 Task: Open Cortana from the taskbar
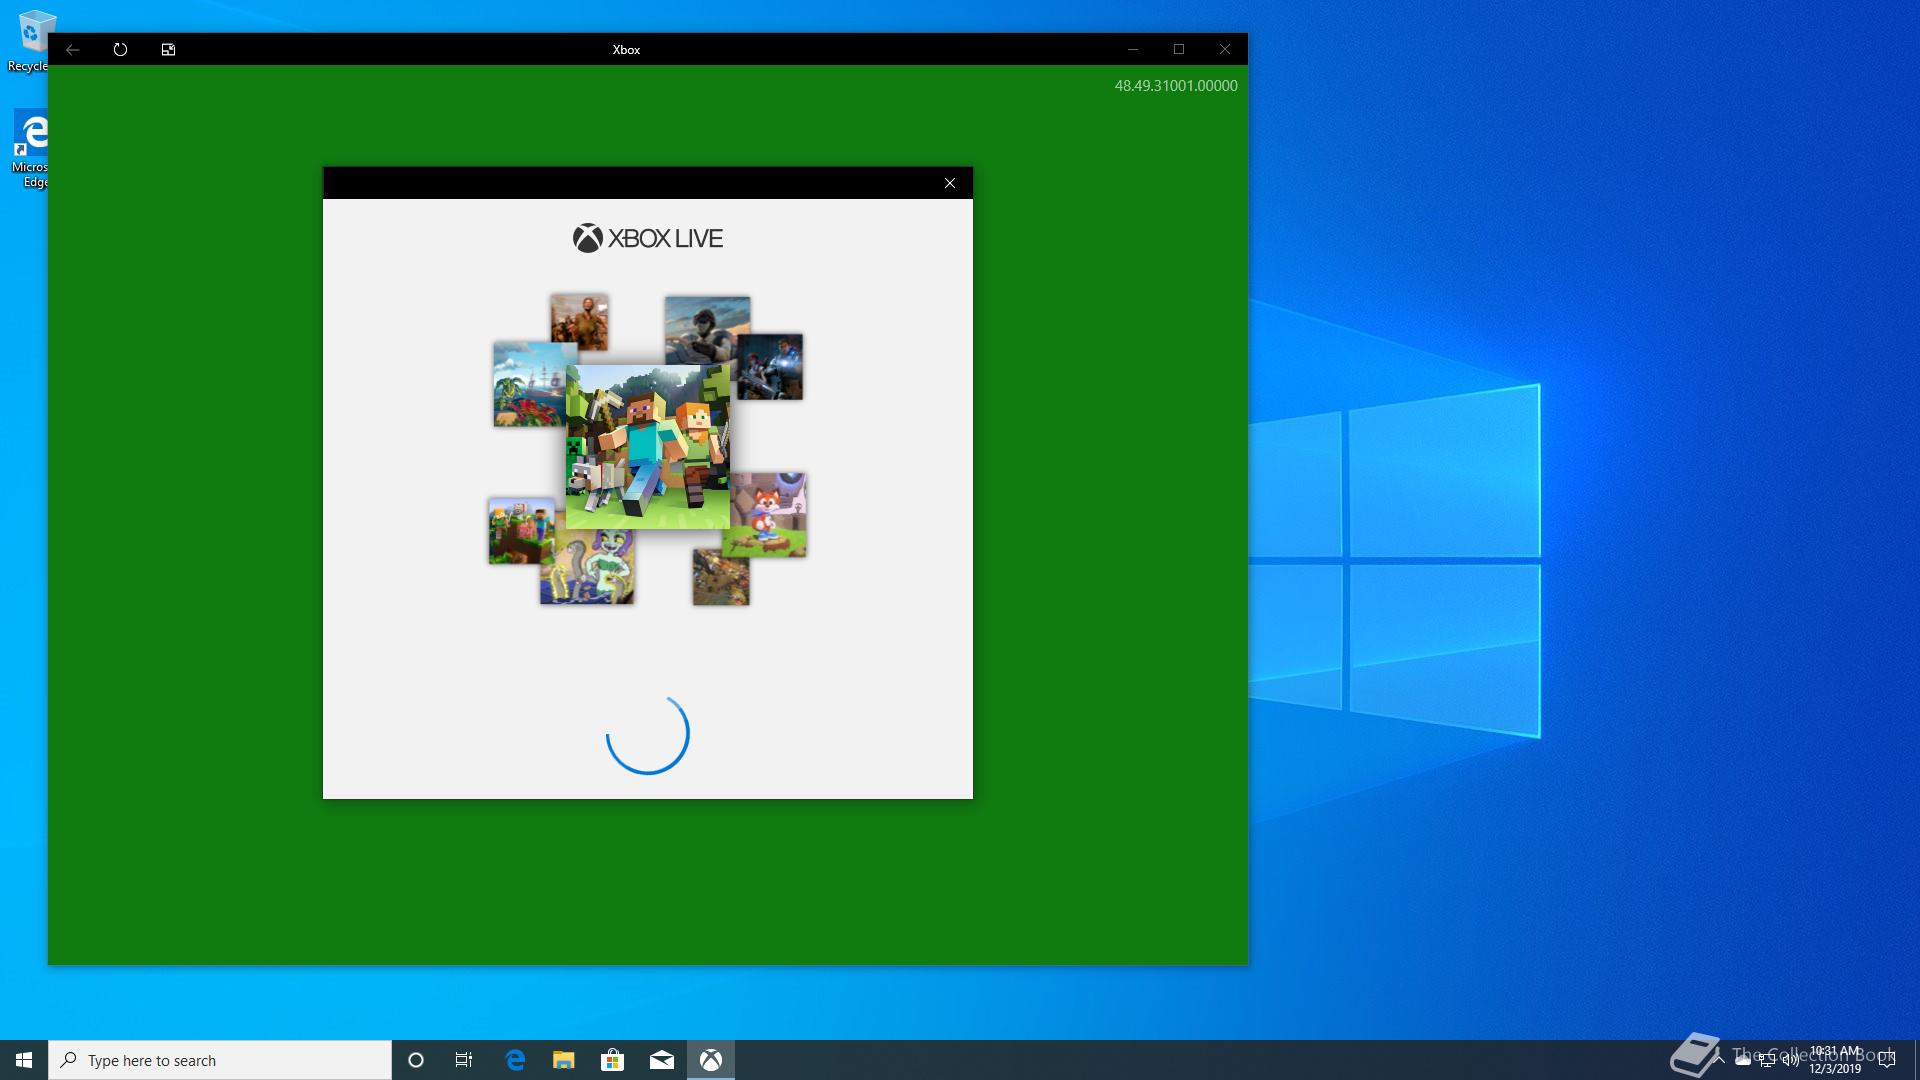416,1060
